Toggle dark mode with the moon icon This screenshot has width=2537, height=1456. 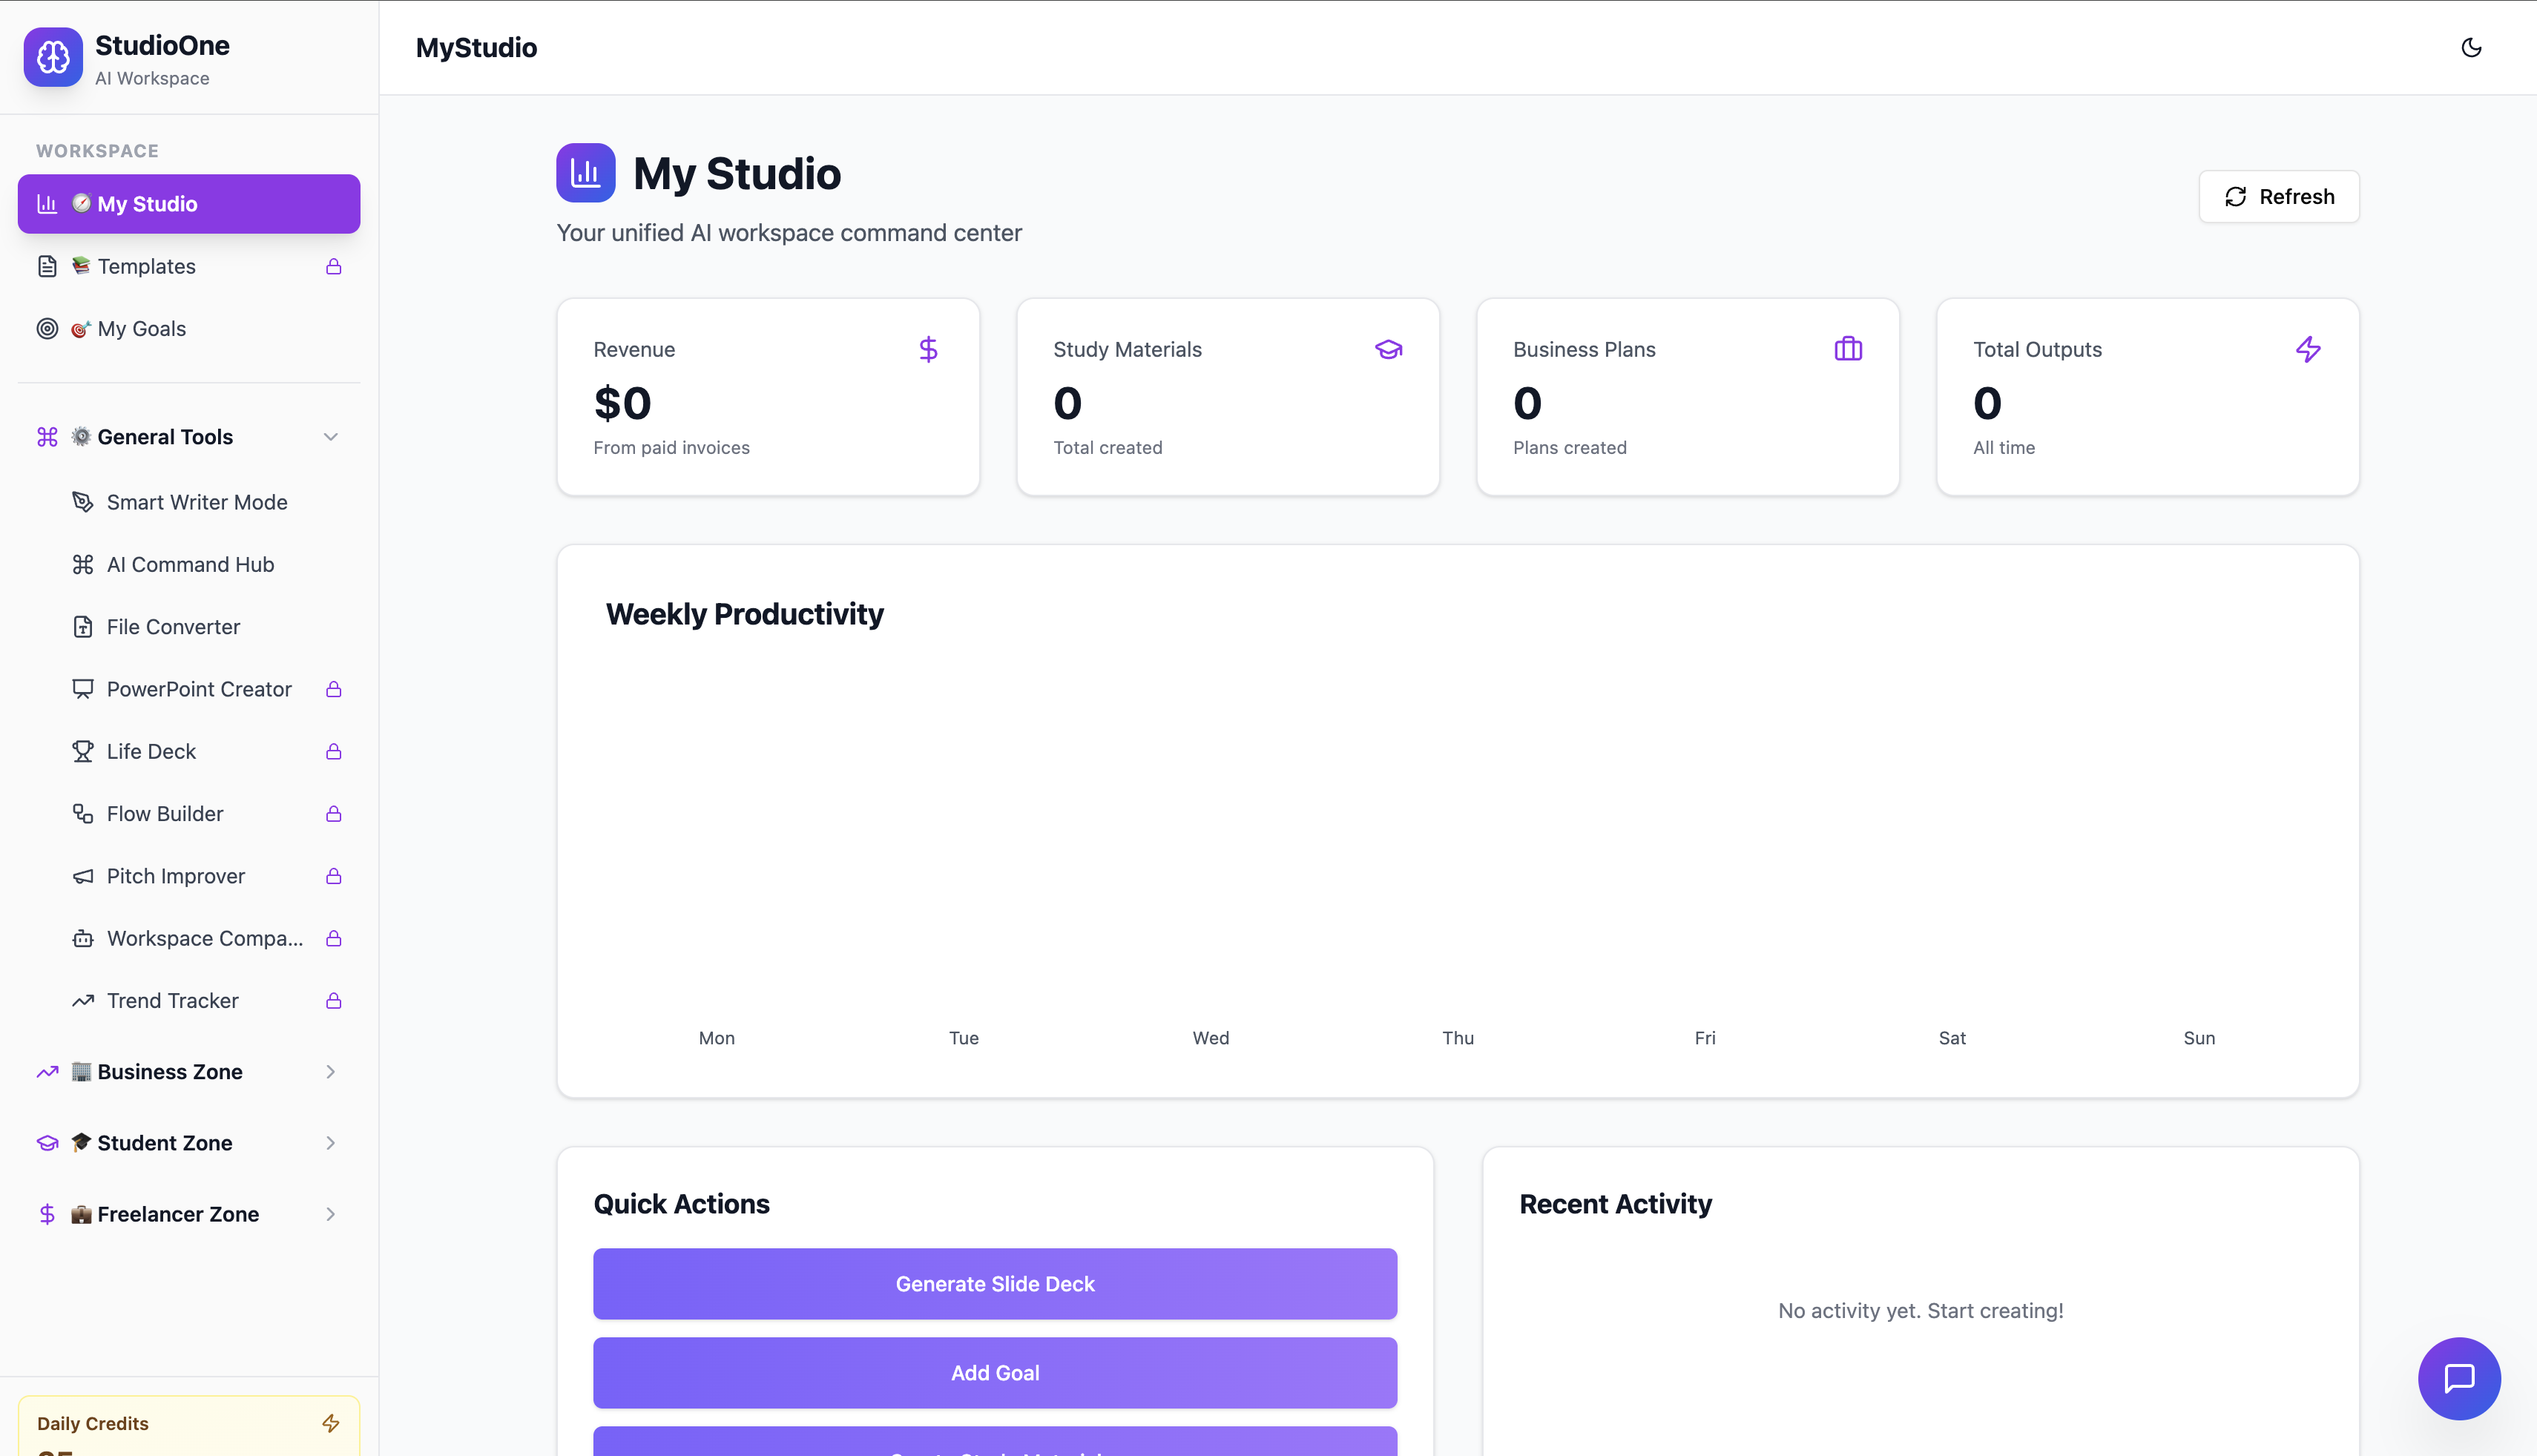point(2471,47)
